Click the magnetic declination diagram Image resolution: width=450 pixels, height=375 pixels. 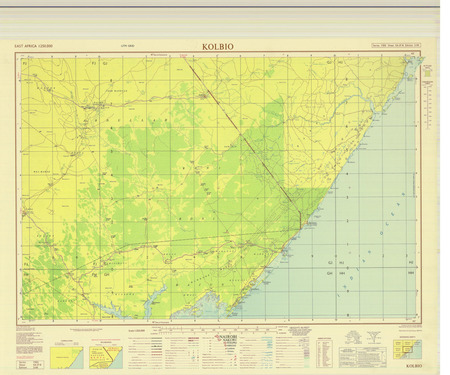(x=374, y=338)
